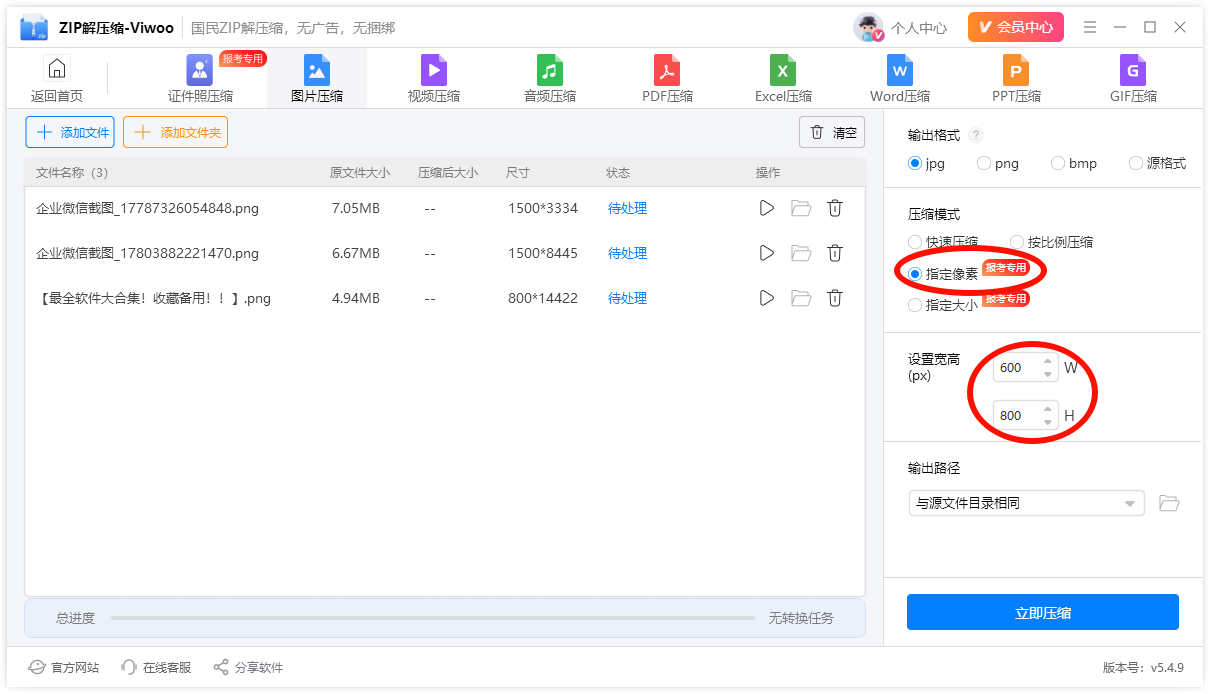Switch to the Excel压缩 tab
The width and height of the screenshot is (1210, 694).
point(783,79)
